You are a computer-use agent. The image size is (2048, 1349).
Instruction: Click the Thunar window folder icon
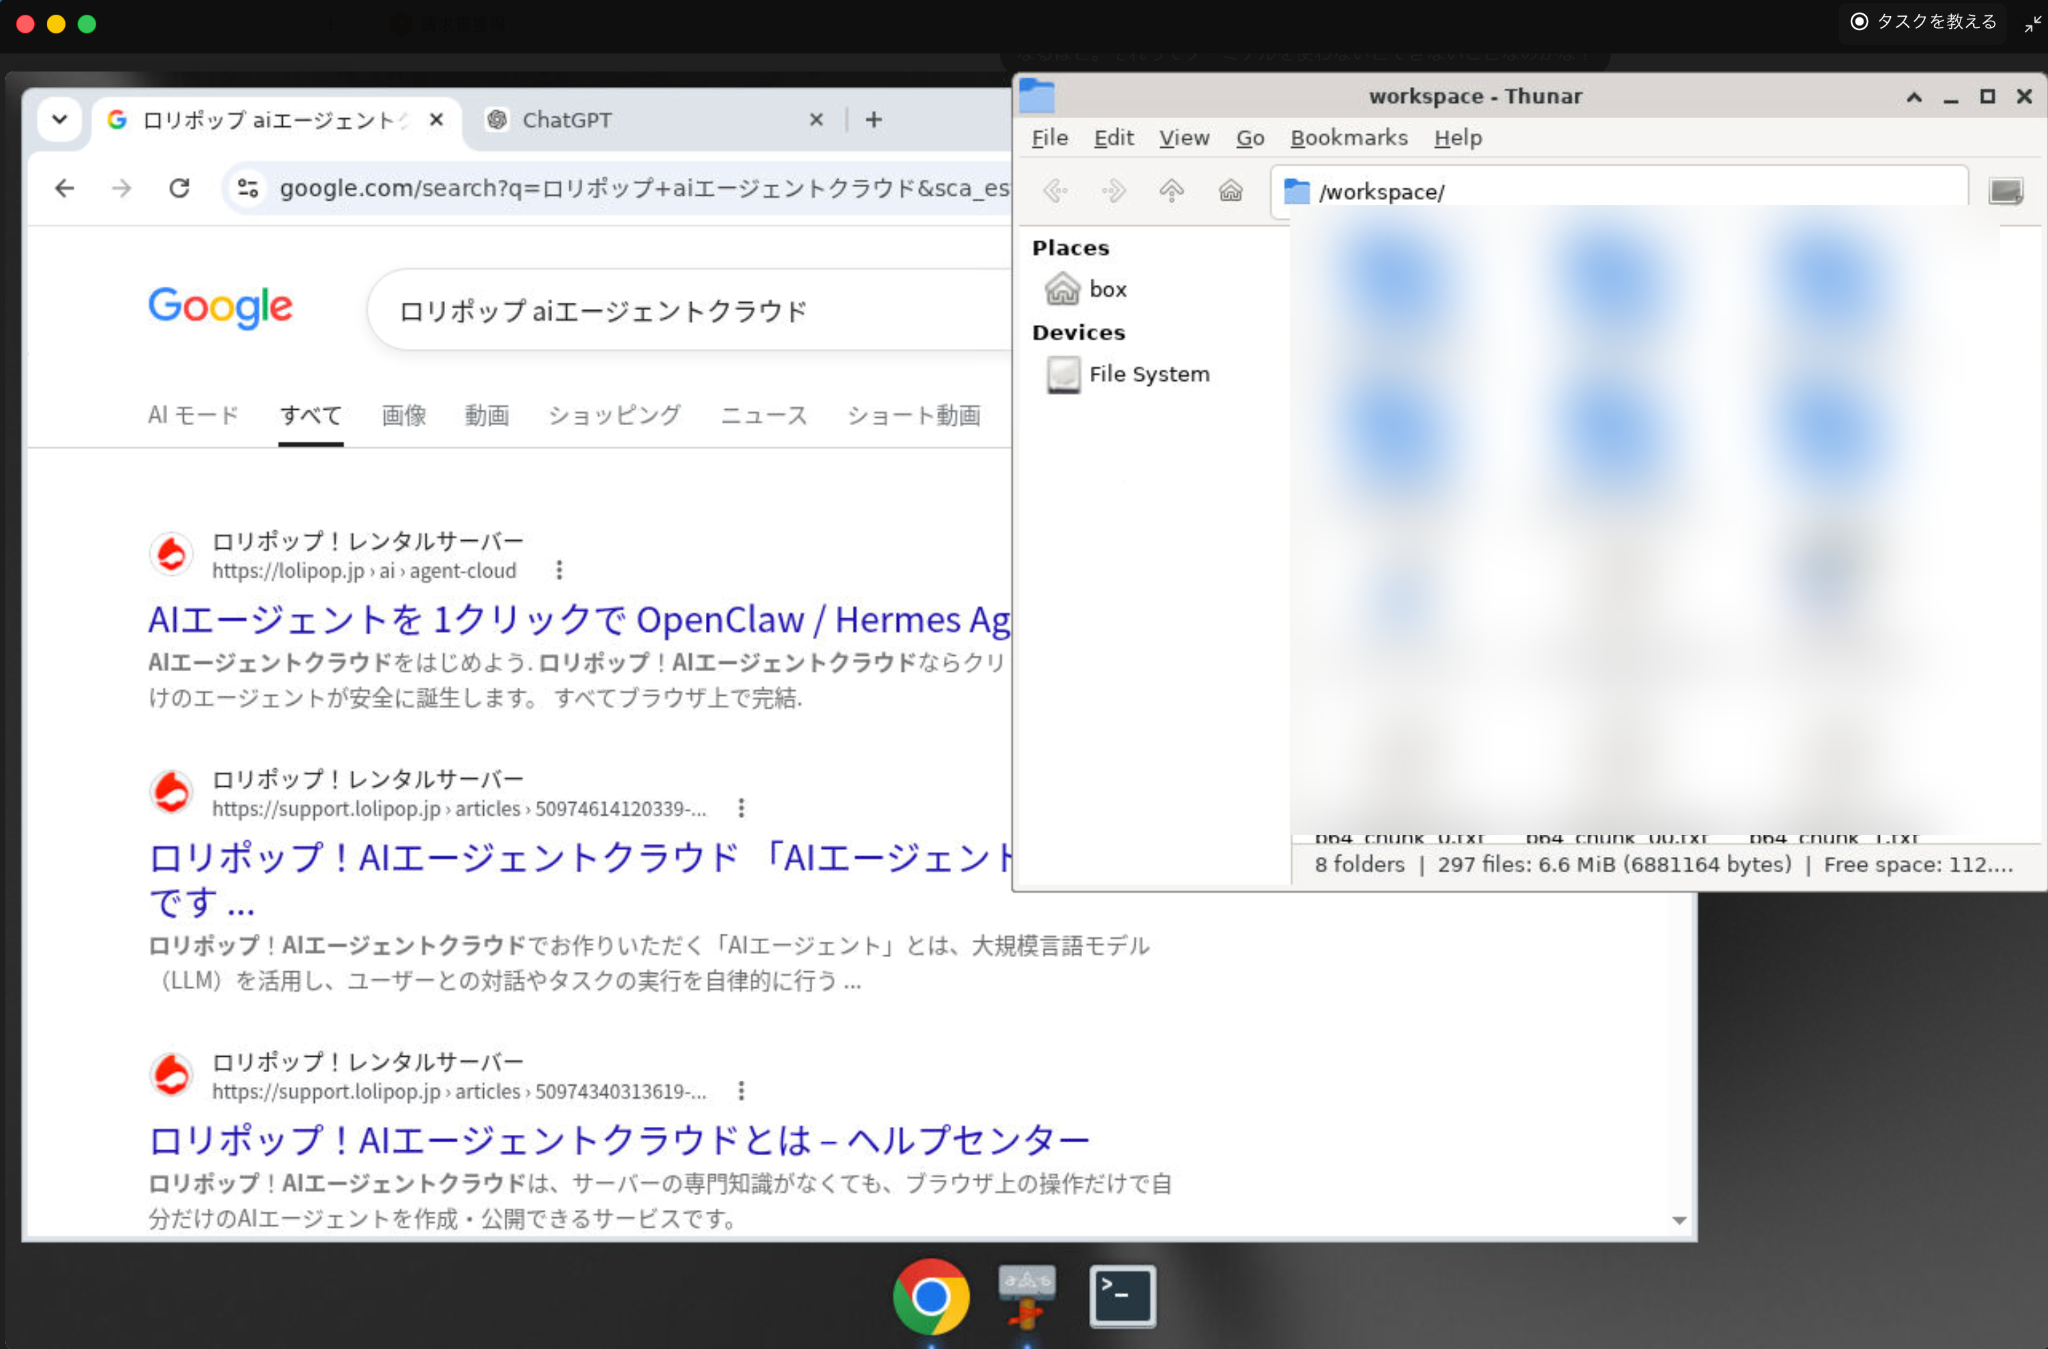[x=1037, y=96]
